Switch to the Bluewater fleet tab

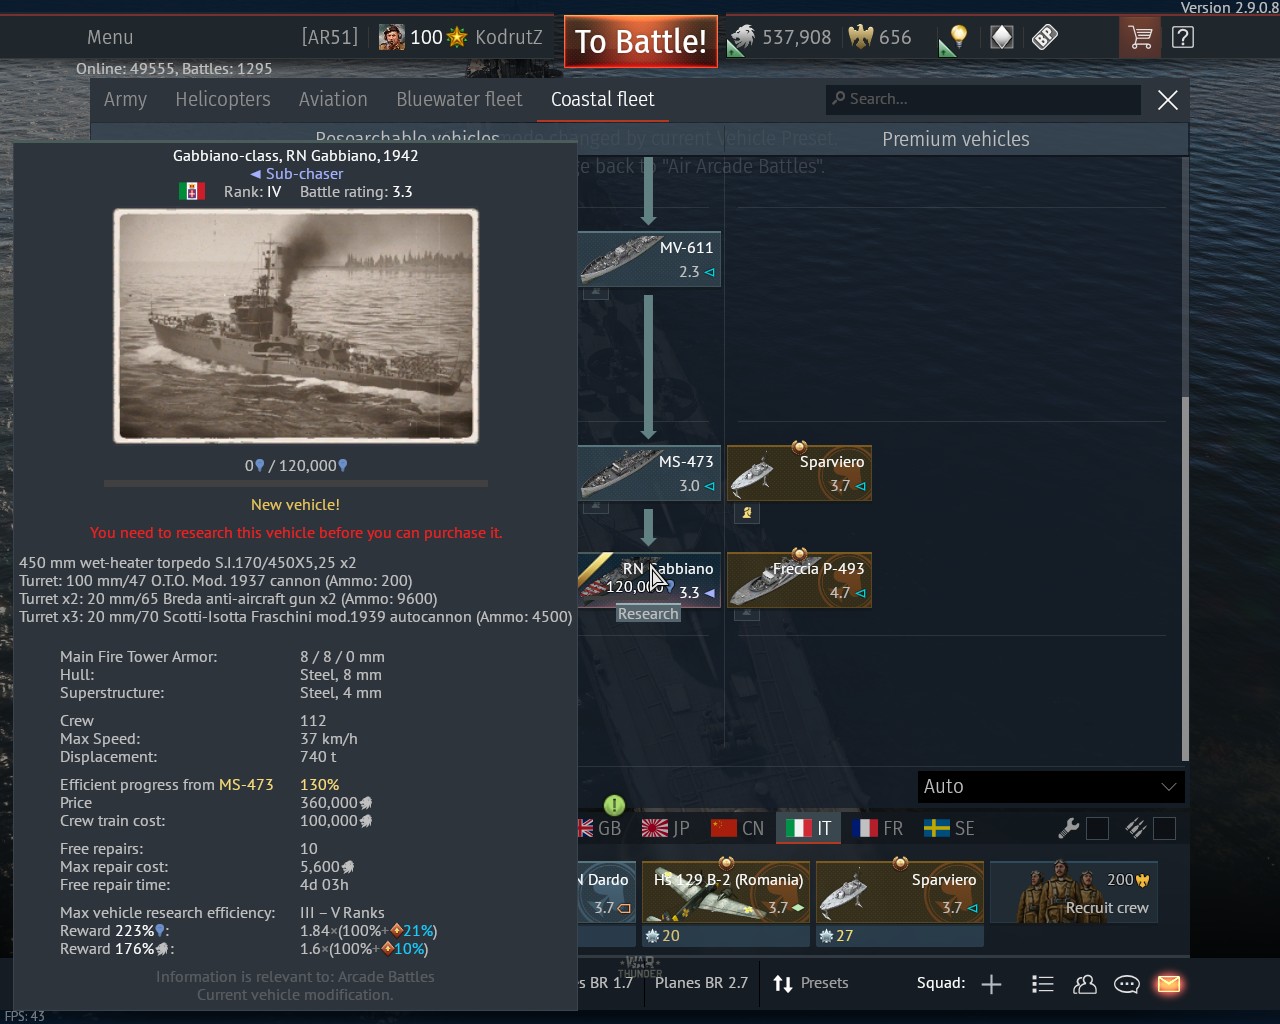pyautogui.click(x=459, y=99)
